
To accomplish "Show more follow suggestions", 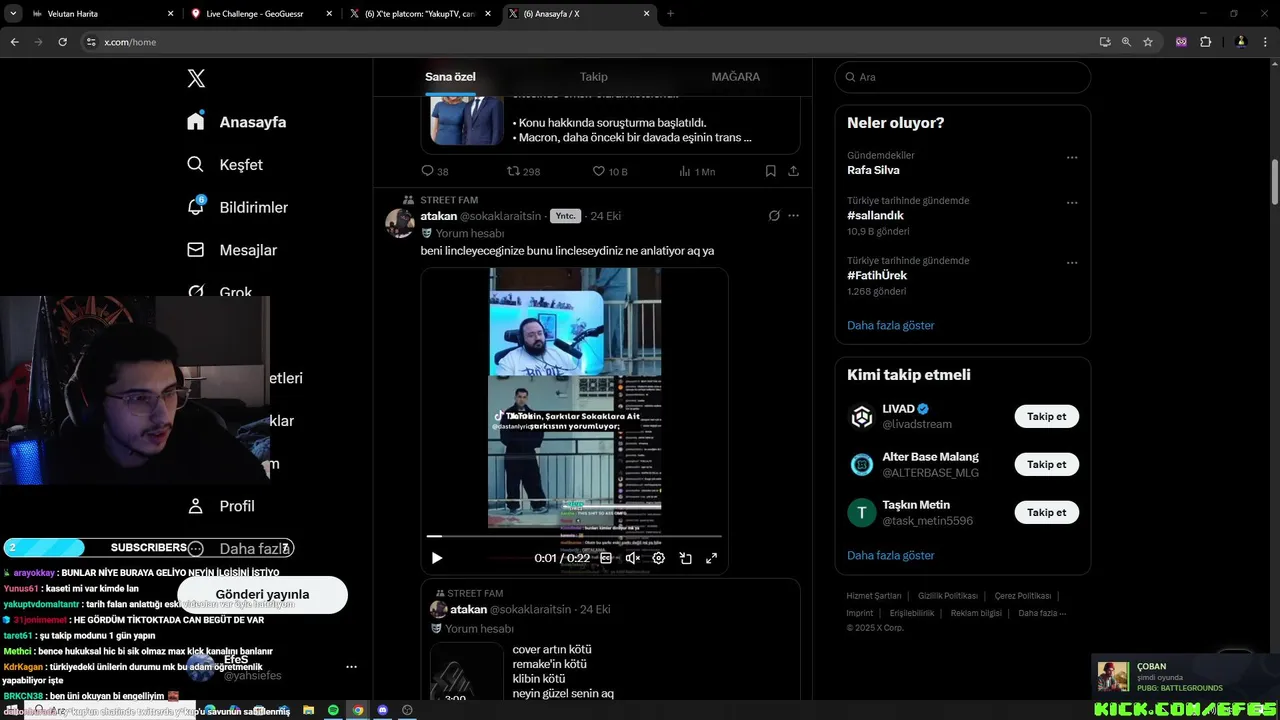I will tap(891, 555).
